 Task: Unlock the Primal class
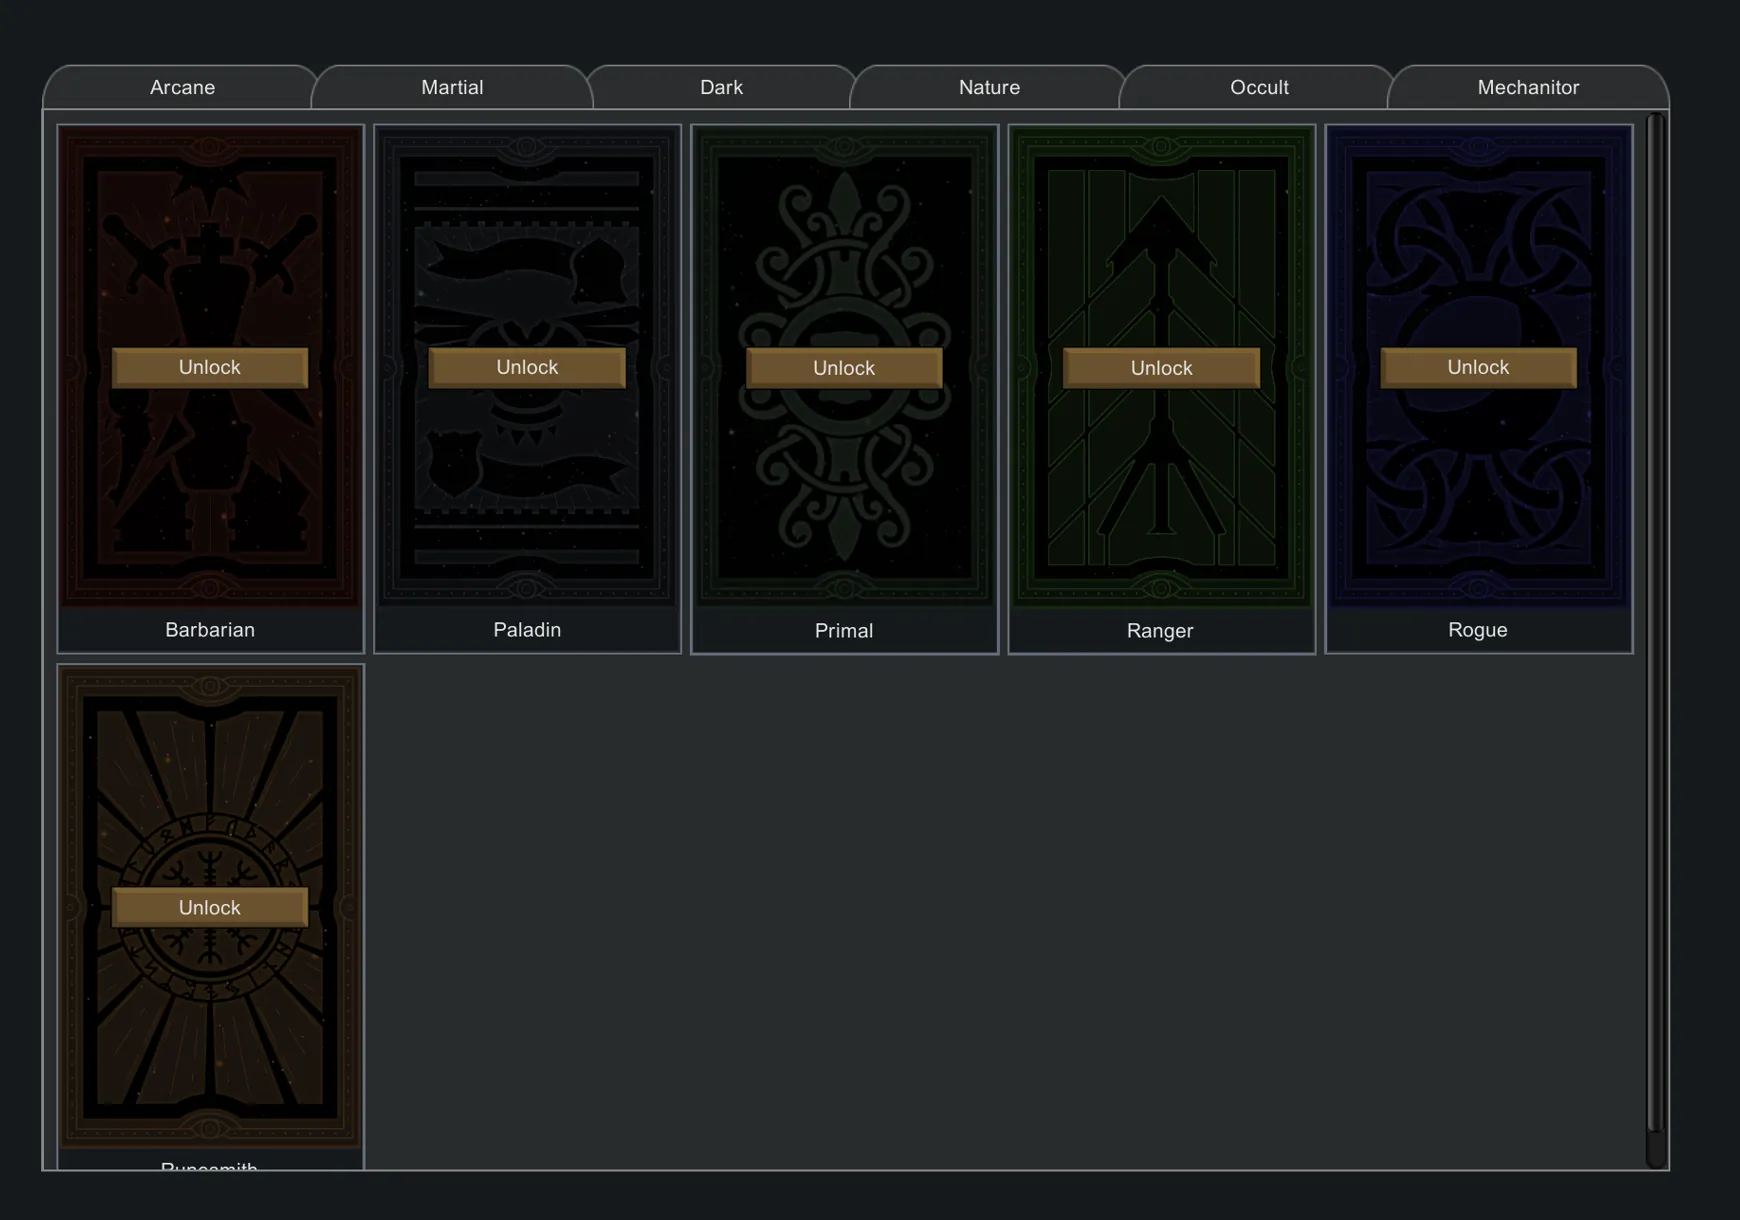pos(844,368)
